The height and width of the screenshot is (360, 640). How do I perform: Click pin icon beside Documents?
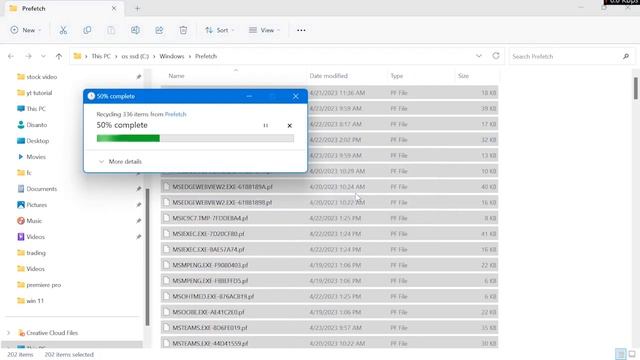click(139, 189)
